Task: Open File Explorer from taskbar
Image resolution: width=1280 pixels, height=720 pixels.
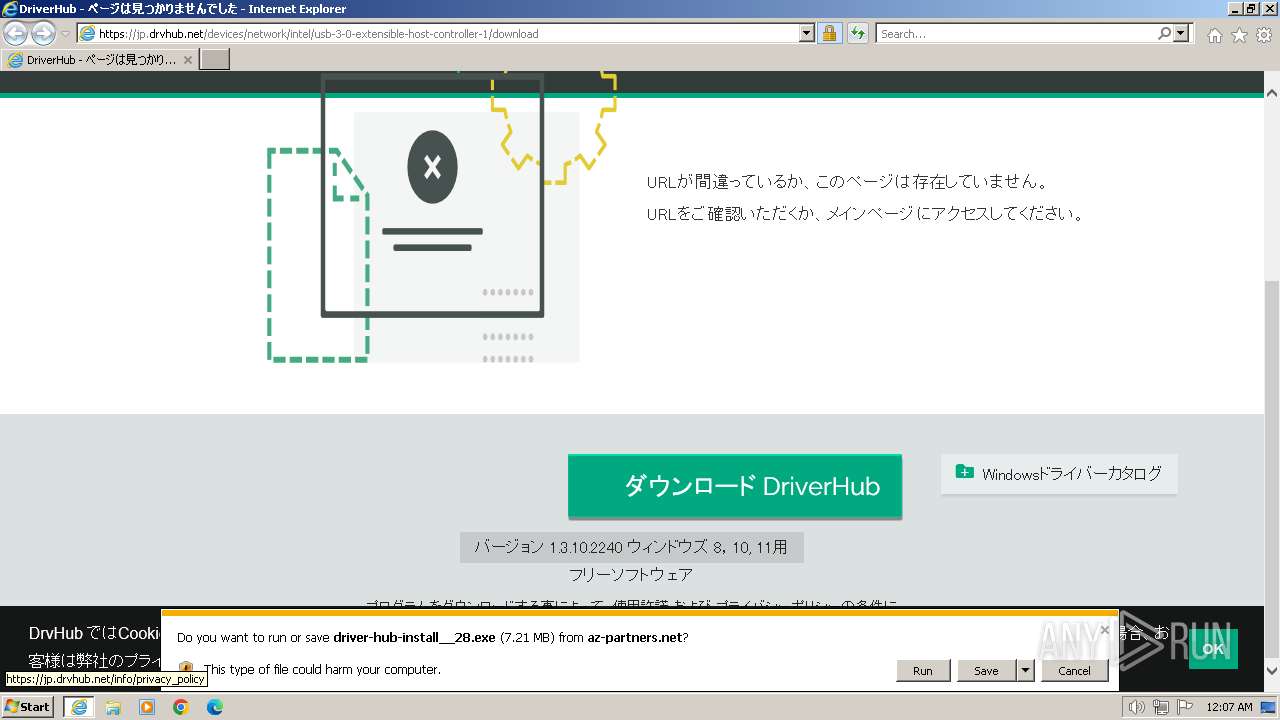Action: pyautogui.click(x=113, y=707)
